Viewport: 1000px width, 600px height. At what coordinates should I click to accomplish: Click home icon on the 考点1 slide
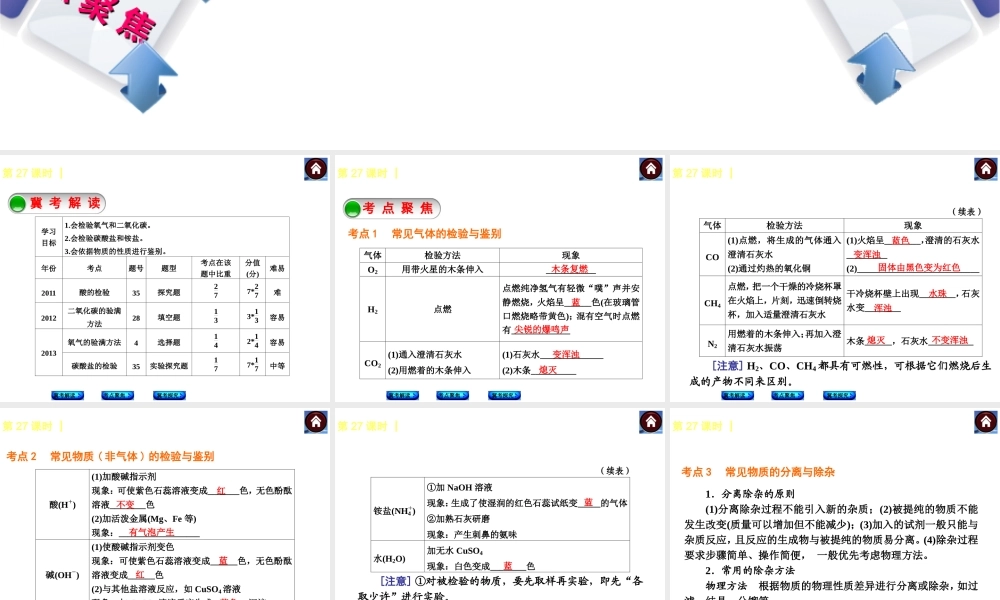(651, 169)
